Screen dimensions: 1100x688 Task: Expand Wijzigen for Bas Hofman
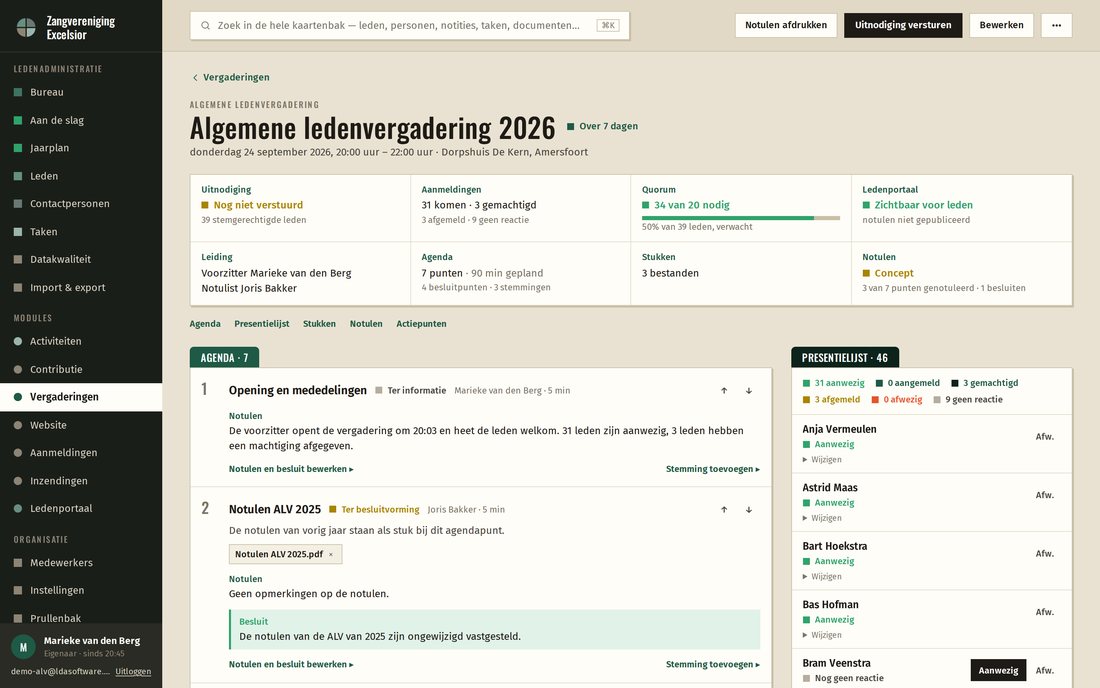(822, 635)
